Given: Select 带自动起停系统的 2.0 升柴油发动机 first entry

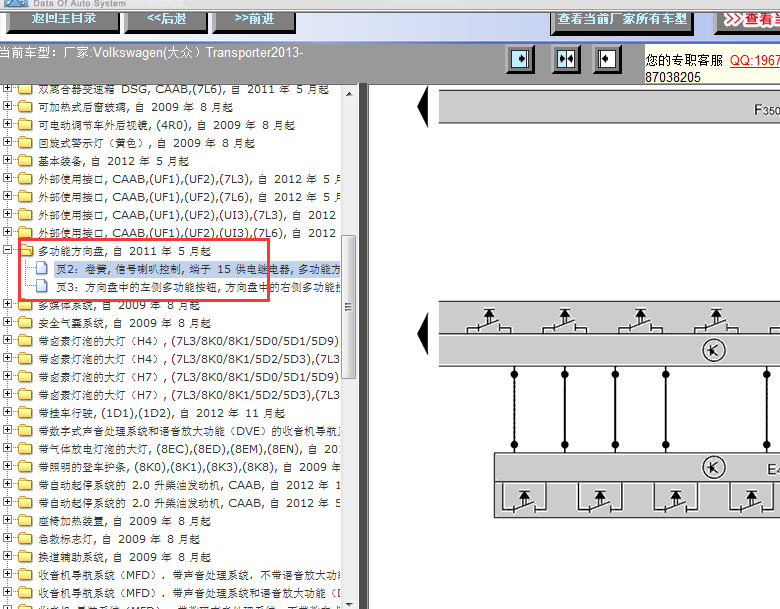Looking at the screenshot, I should pos(189,485).
